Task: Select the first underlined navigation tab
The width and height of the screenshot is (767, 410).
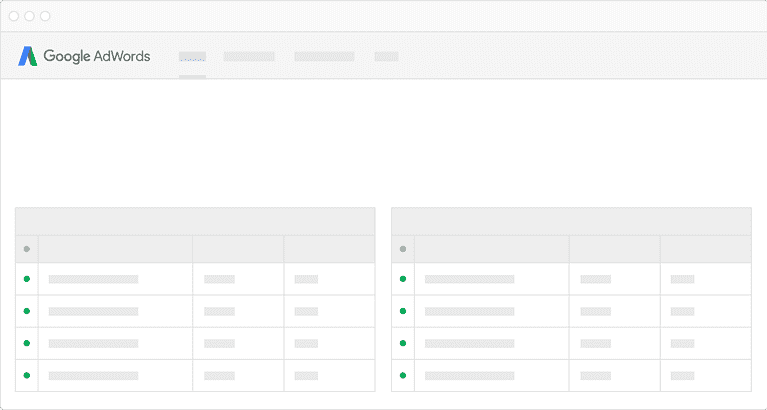Action: [192, 57]
